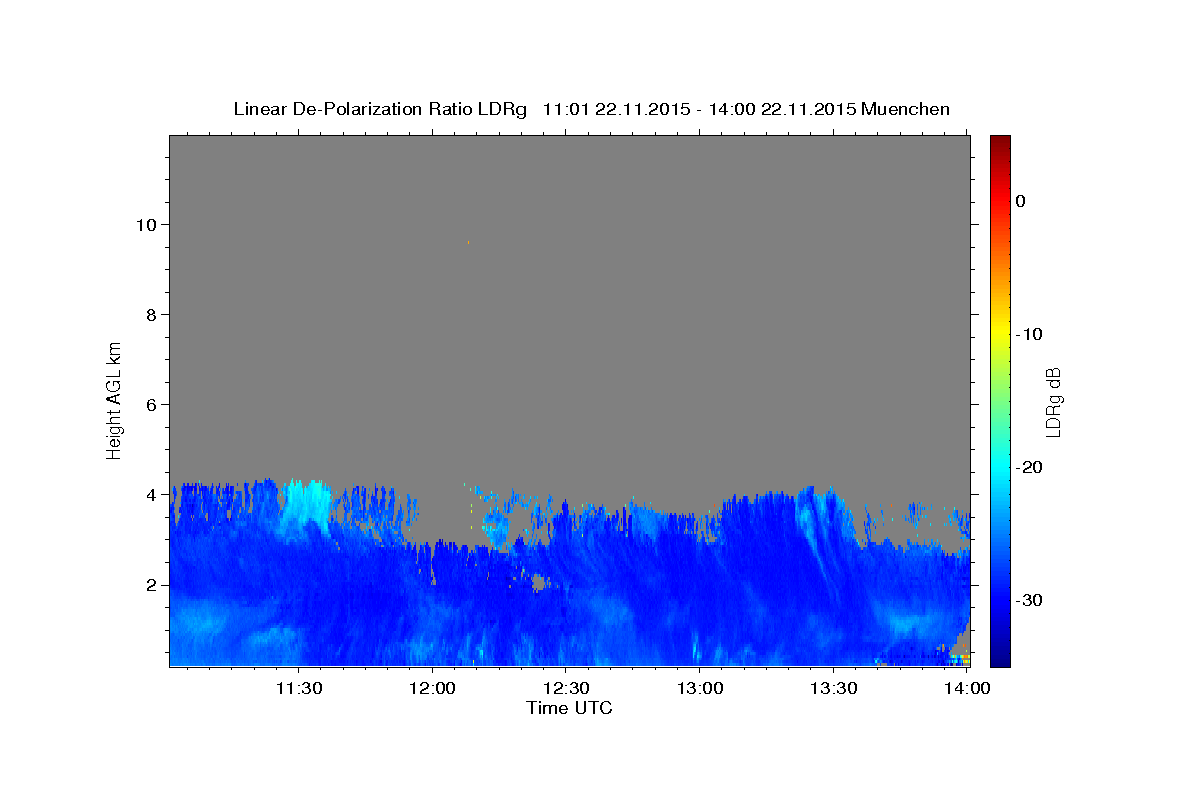Click the height tick label 2
The image size is (1200, 800).
click(x=152, y=584)
